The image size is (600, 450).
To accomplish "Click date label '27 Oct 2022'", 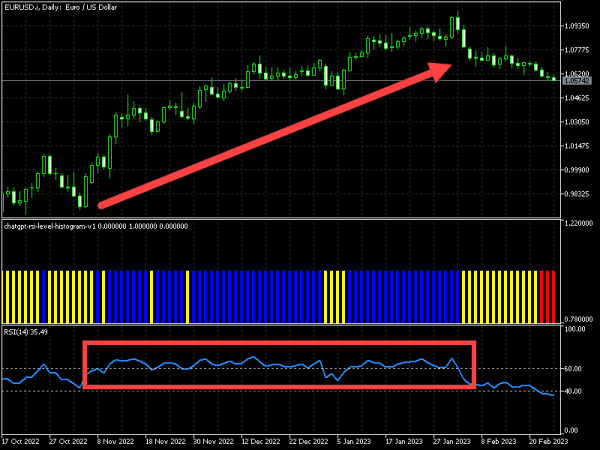I will click(x=68, y=442).
